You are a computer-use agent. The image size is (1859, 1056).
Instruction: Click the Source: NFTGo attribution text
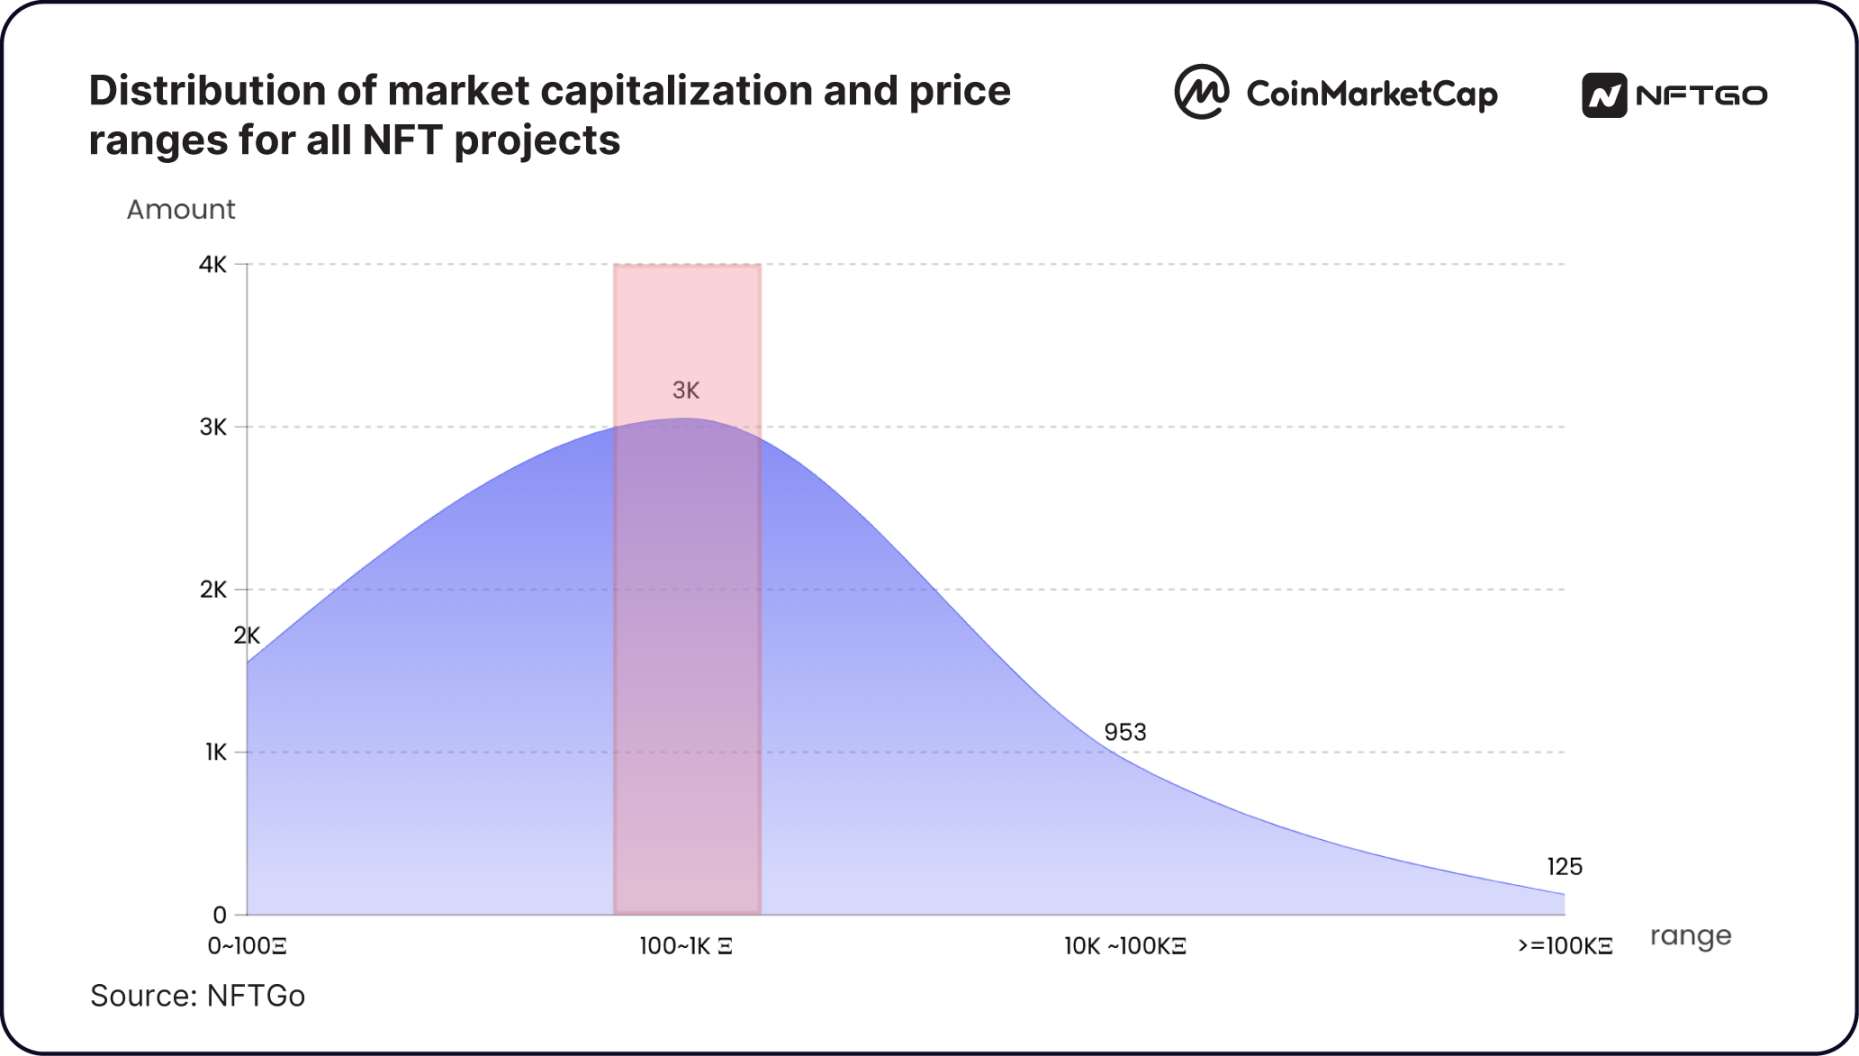[197, 996]
